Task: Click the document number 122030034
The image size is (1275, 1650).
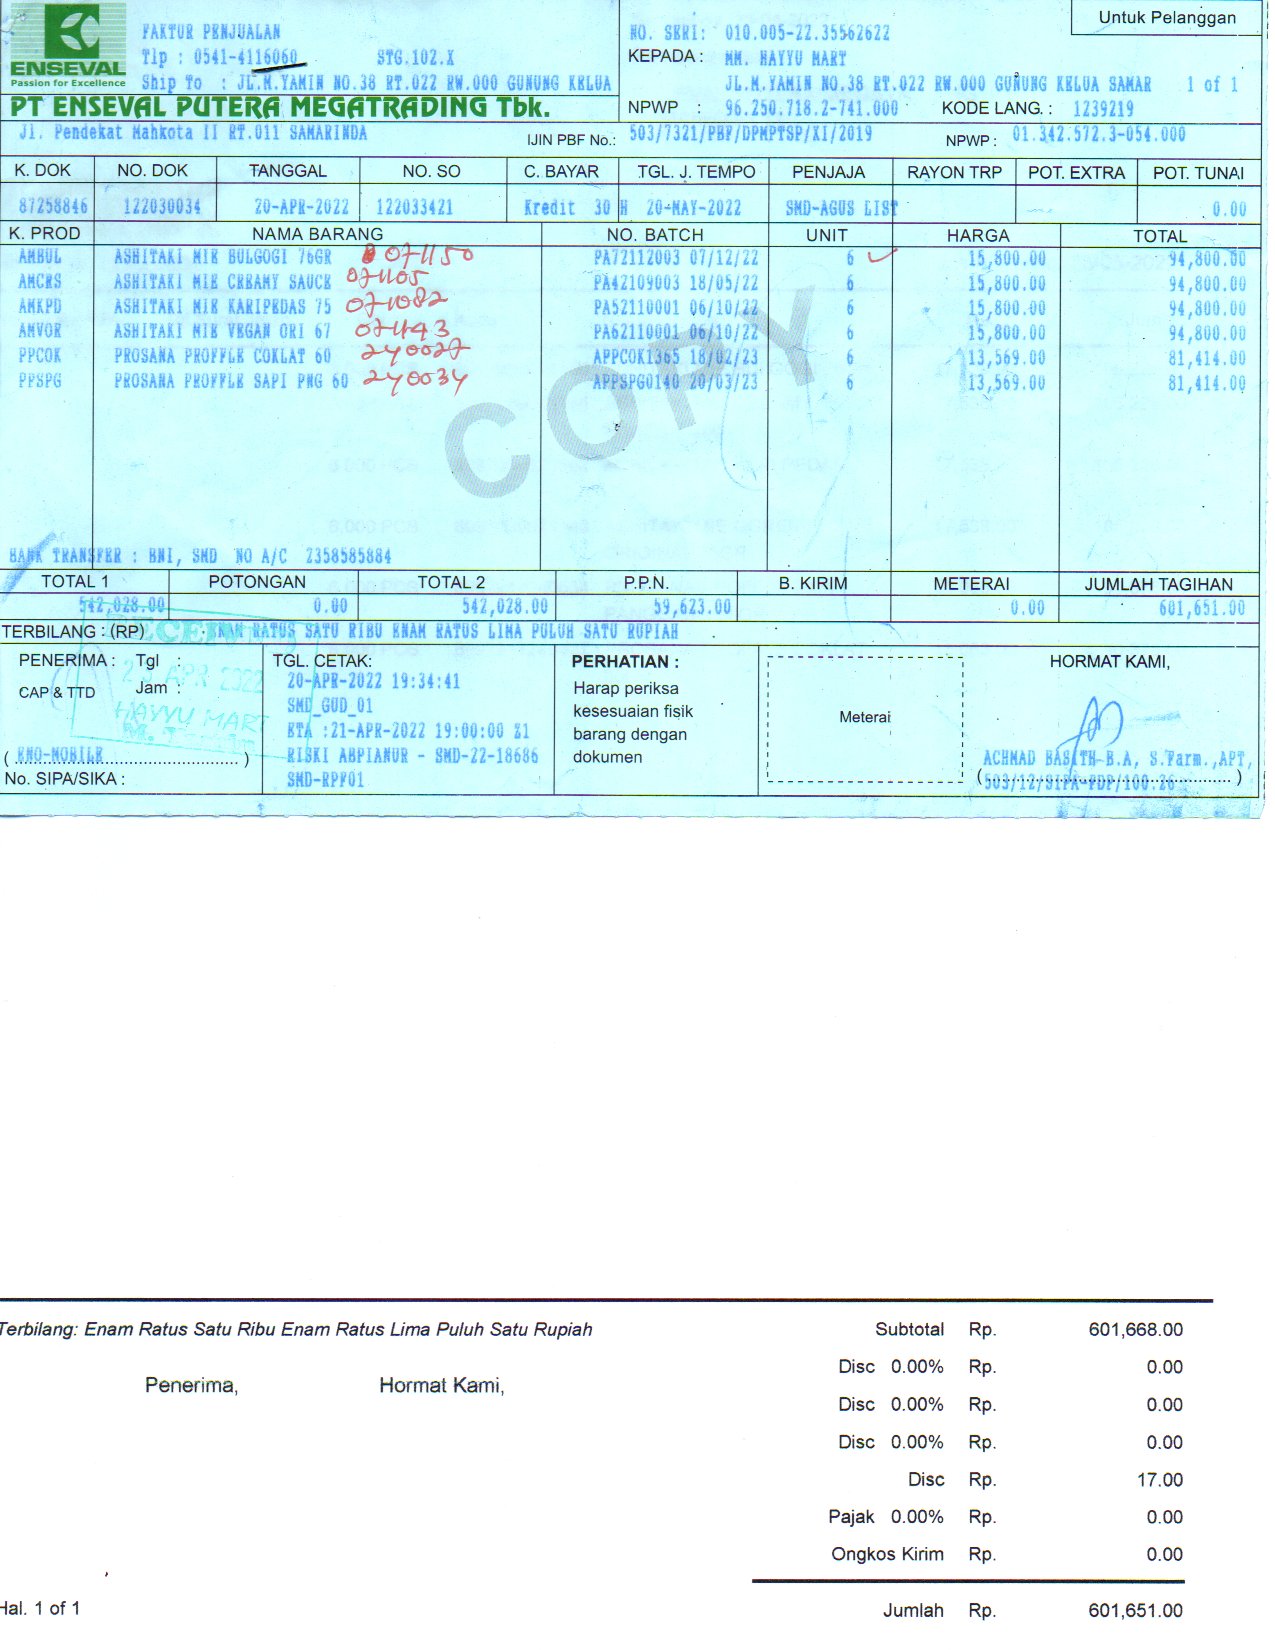Action: pos(161,207)
